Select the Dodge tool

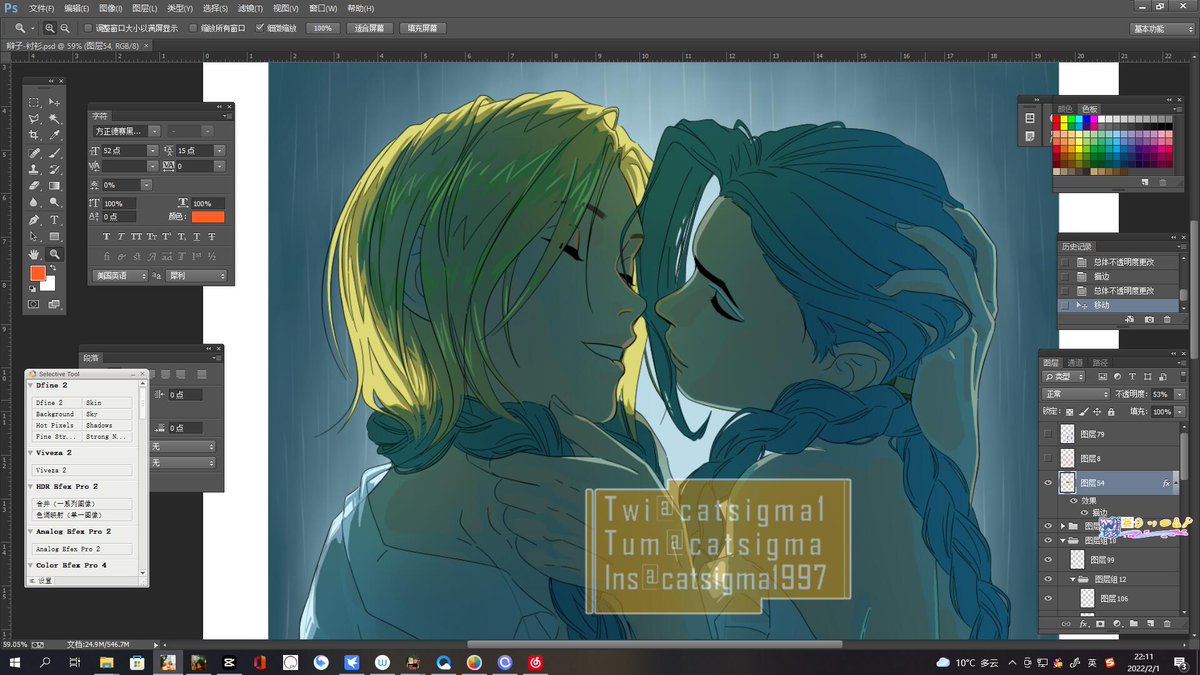(55, 203)
